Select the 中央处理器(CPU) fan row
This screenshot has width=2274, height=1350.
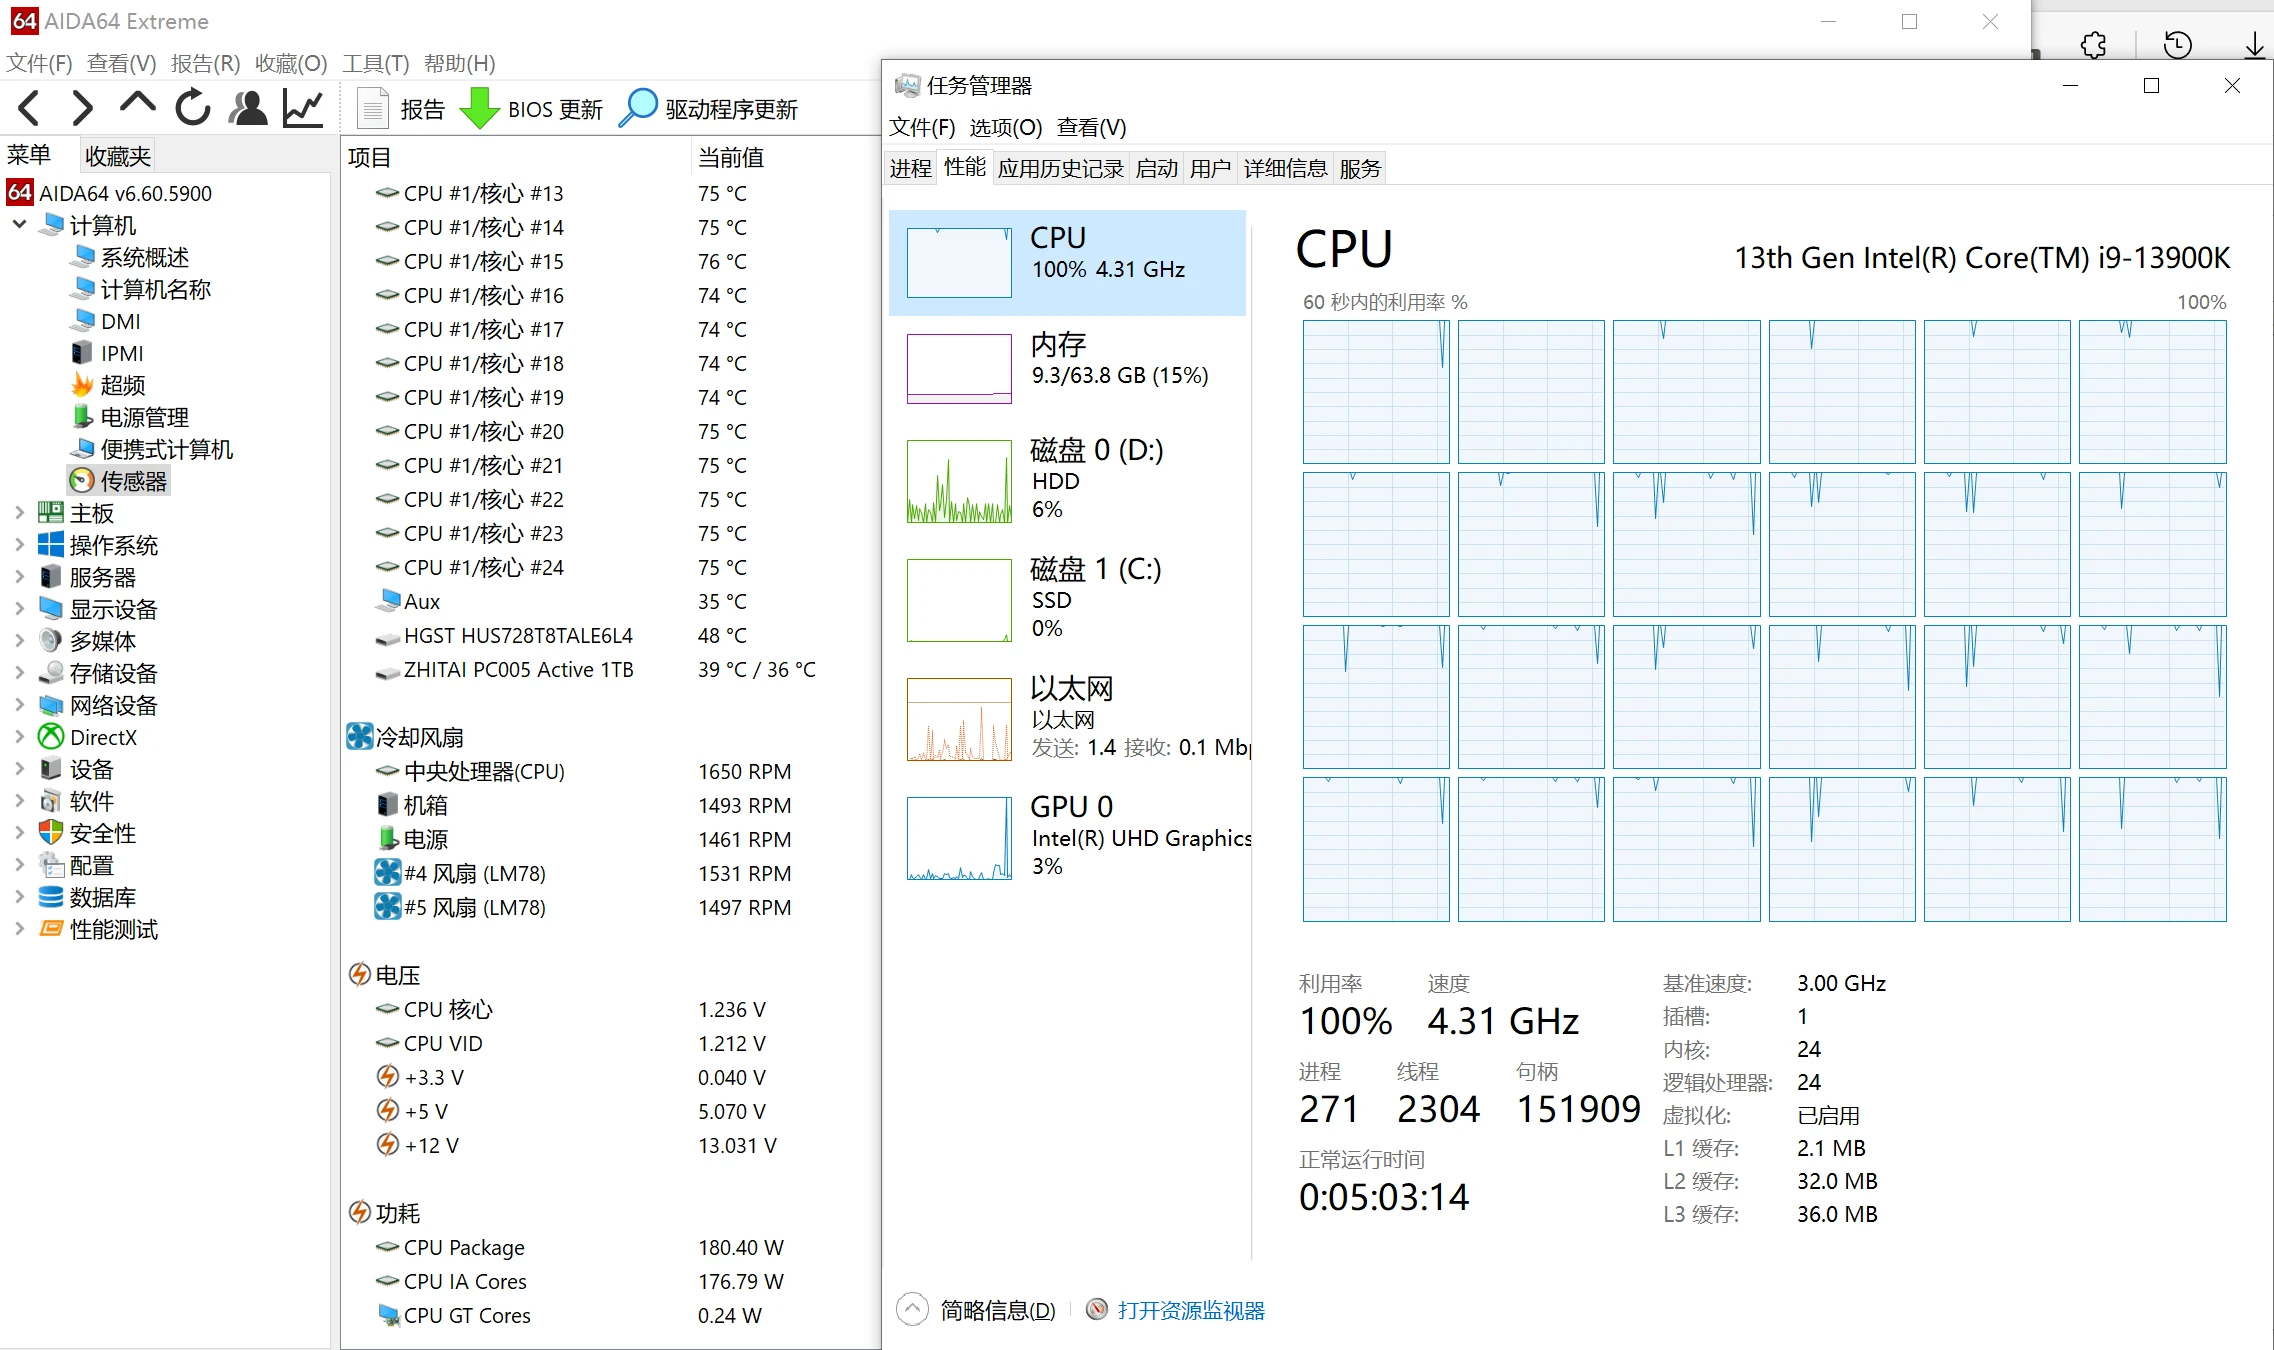pos(583,772)
